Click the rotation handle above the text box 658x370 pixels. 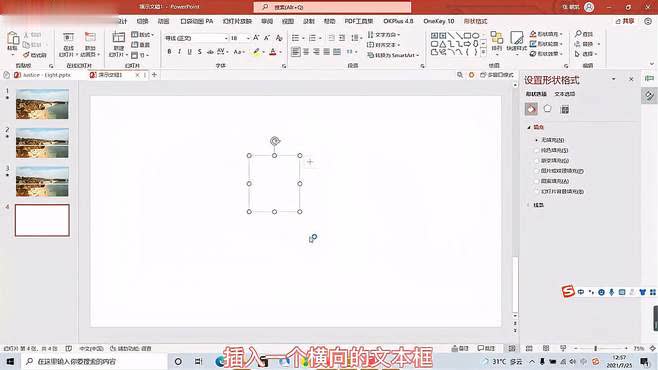click(x=275, y=141)
